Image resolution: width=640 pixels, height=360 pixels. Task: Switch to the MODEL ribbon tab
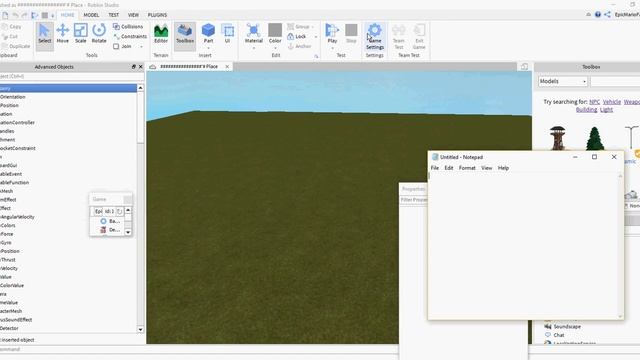(91, 15)
